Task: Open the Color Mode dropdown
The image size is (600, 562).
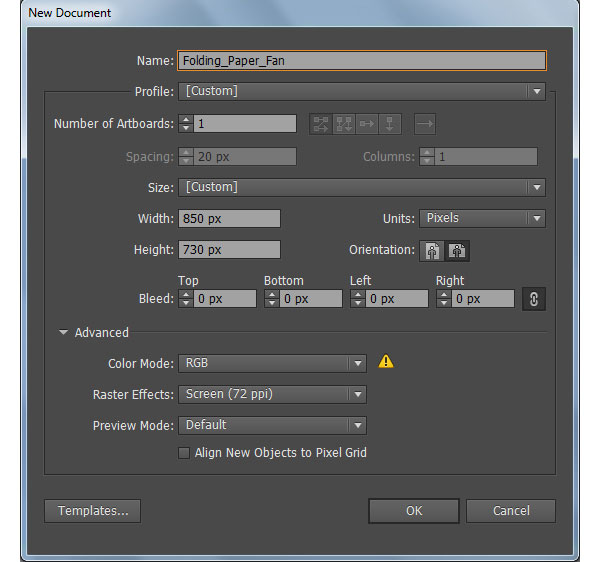Action: pos(272,363)
